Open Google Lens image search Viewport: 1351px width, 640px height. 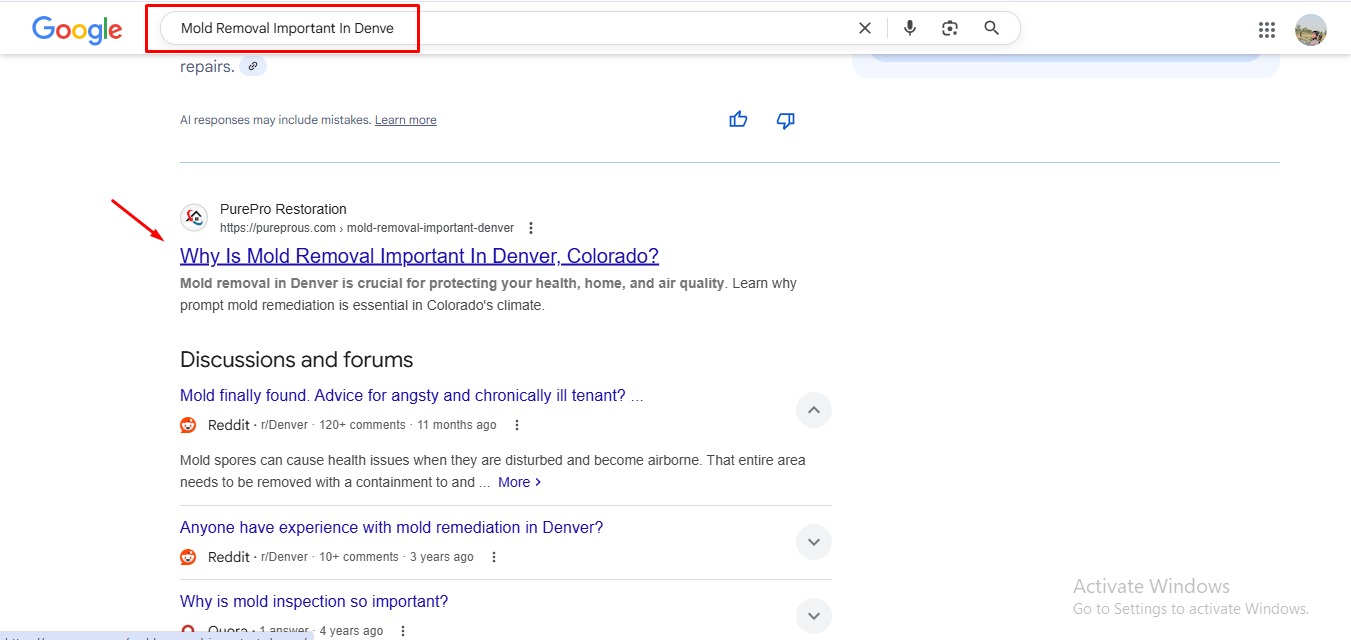click(x=950, y=28)
